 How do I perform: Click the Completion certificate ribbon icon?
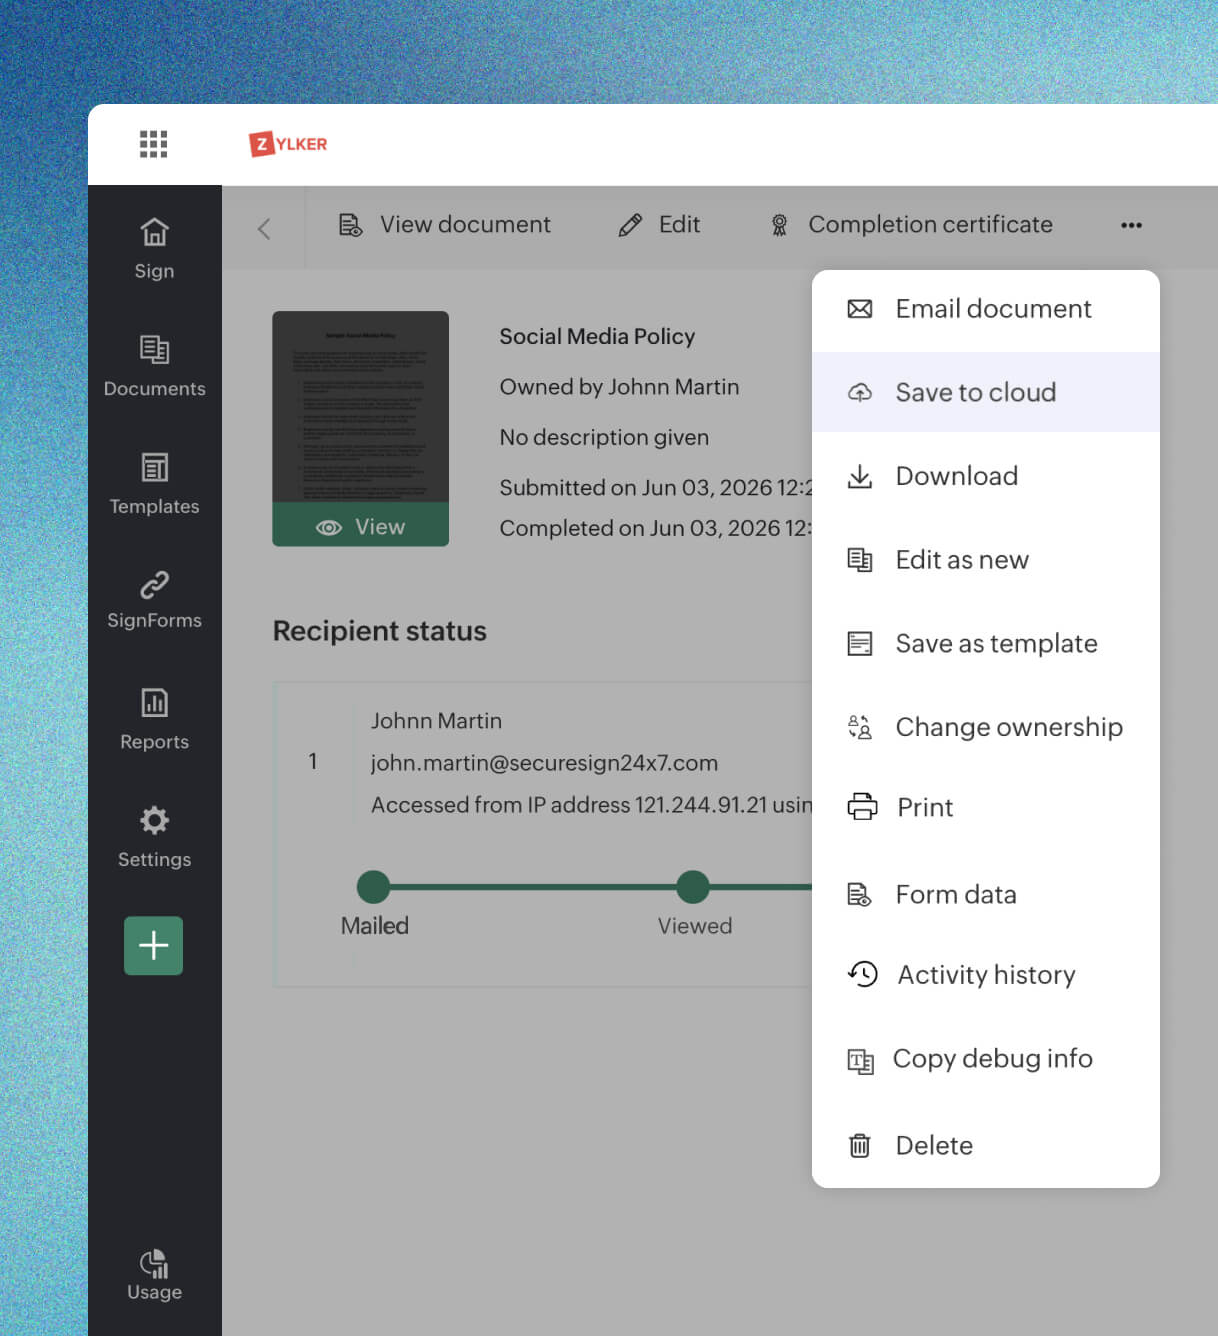tap(779, 225)
